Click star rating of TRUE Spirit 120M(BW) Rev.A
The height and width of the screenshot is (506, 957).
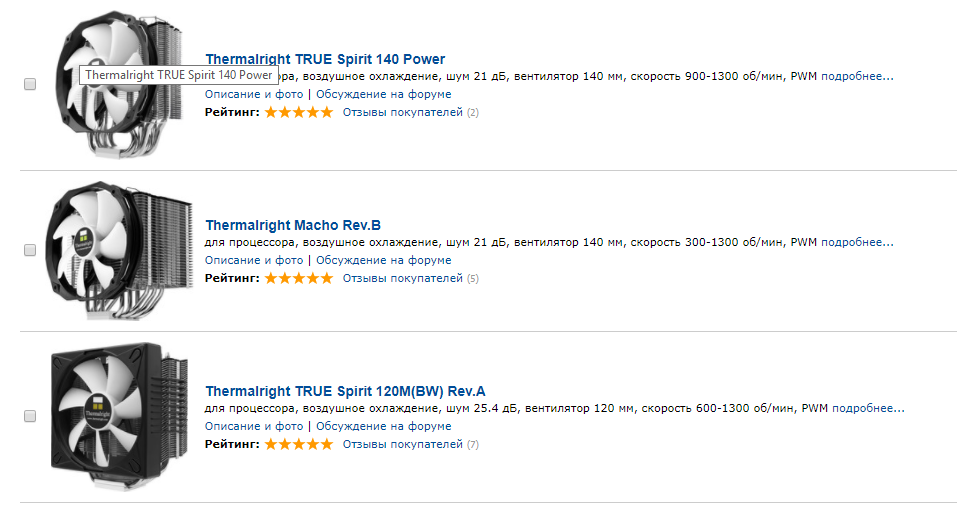[299, 444]
